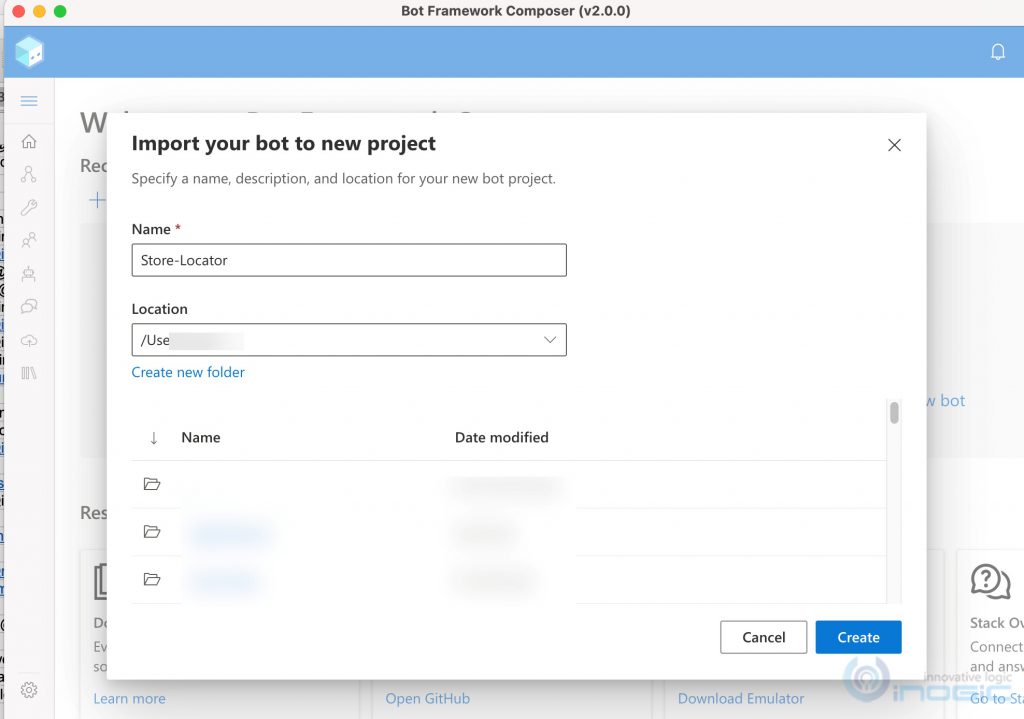
Task: Collapse the navigation sidebar hamburger
Action: click(x=28, y=100)
